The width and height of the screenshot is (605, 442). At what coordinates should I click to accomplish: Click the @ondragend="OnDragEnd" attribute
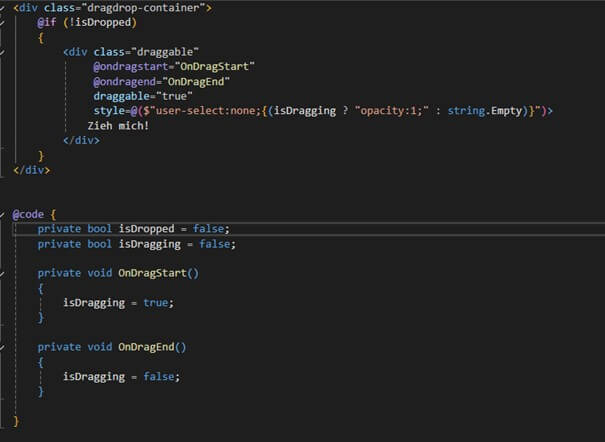click(162, 81)
